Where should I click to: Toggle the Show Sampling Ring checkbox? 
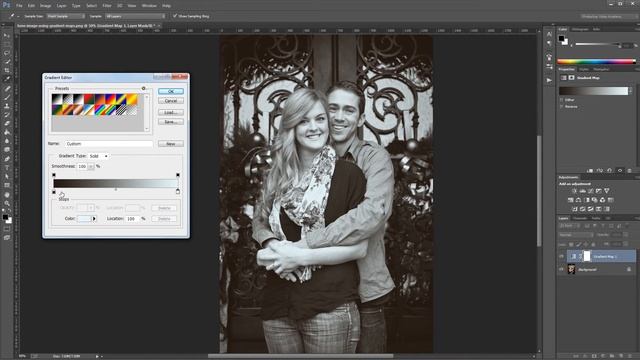175,16
